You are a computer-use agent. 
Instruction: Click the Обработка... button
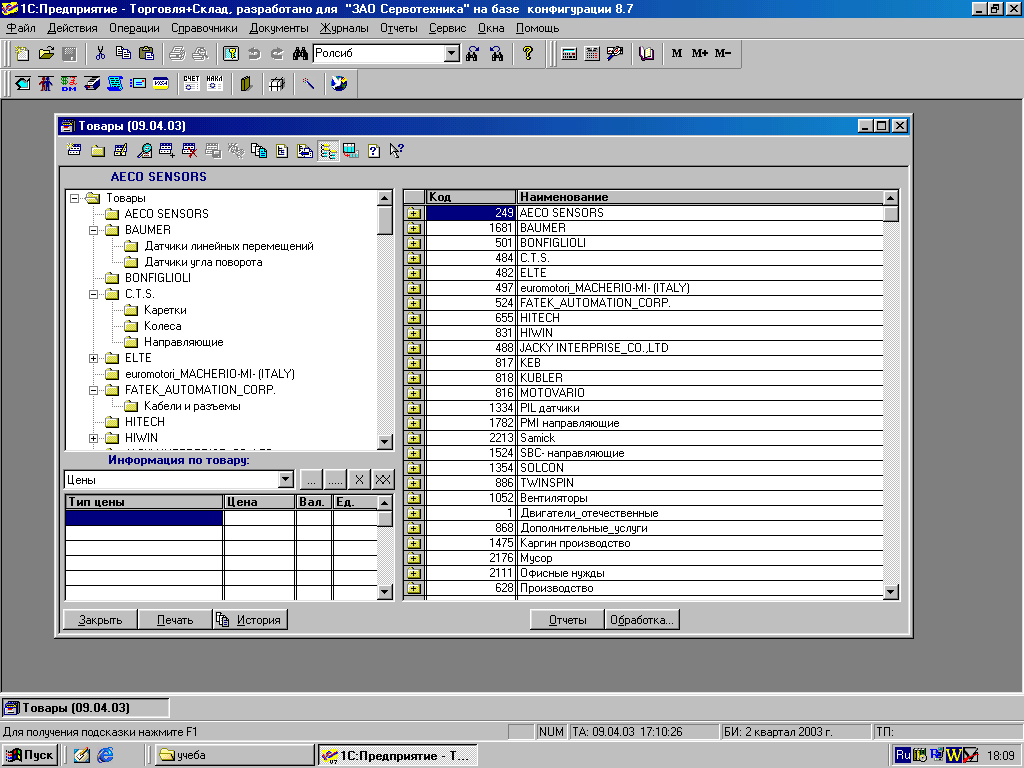(x=643, y=620)
